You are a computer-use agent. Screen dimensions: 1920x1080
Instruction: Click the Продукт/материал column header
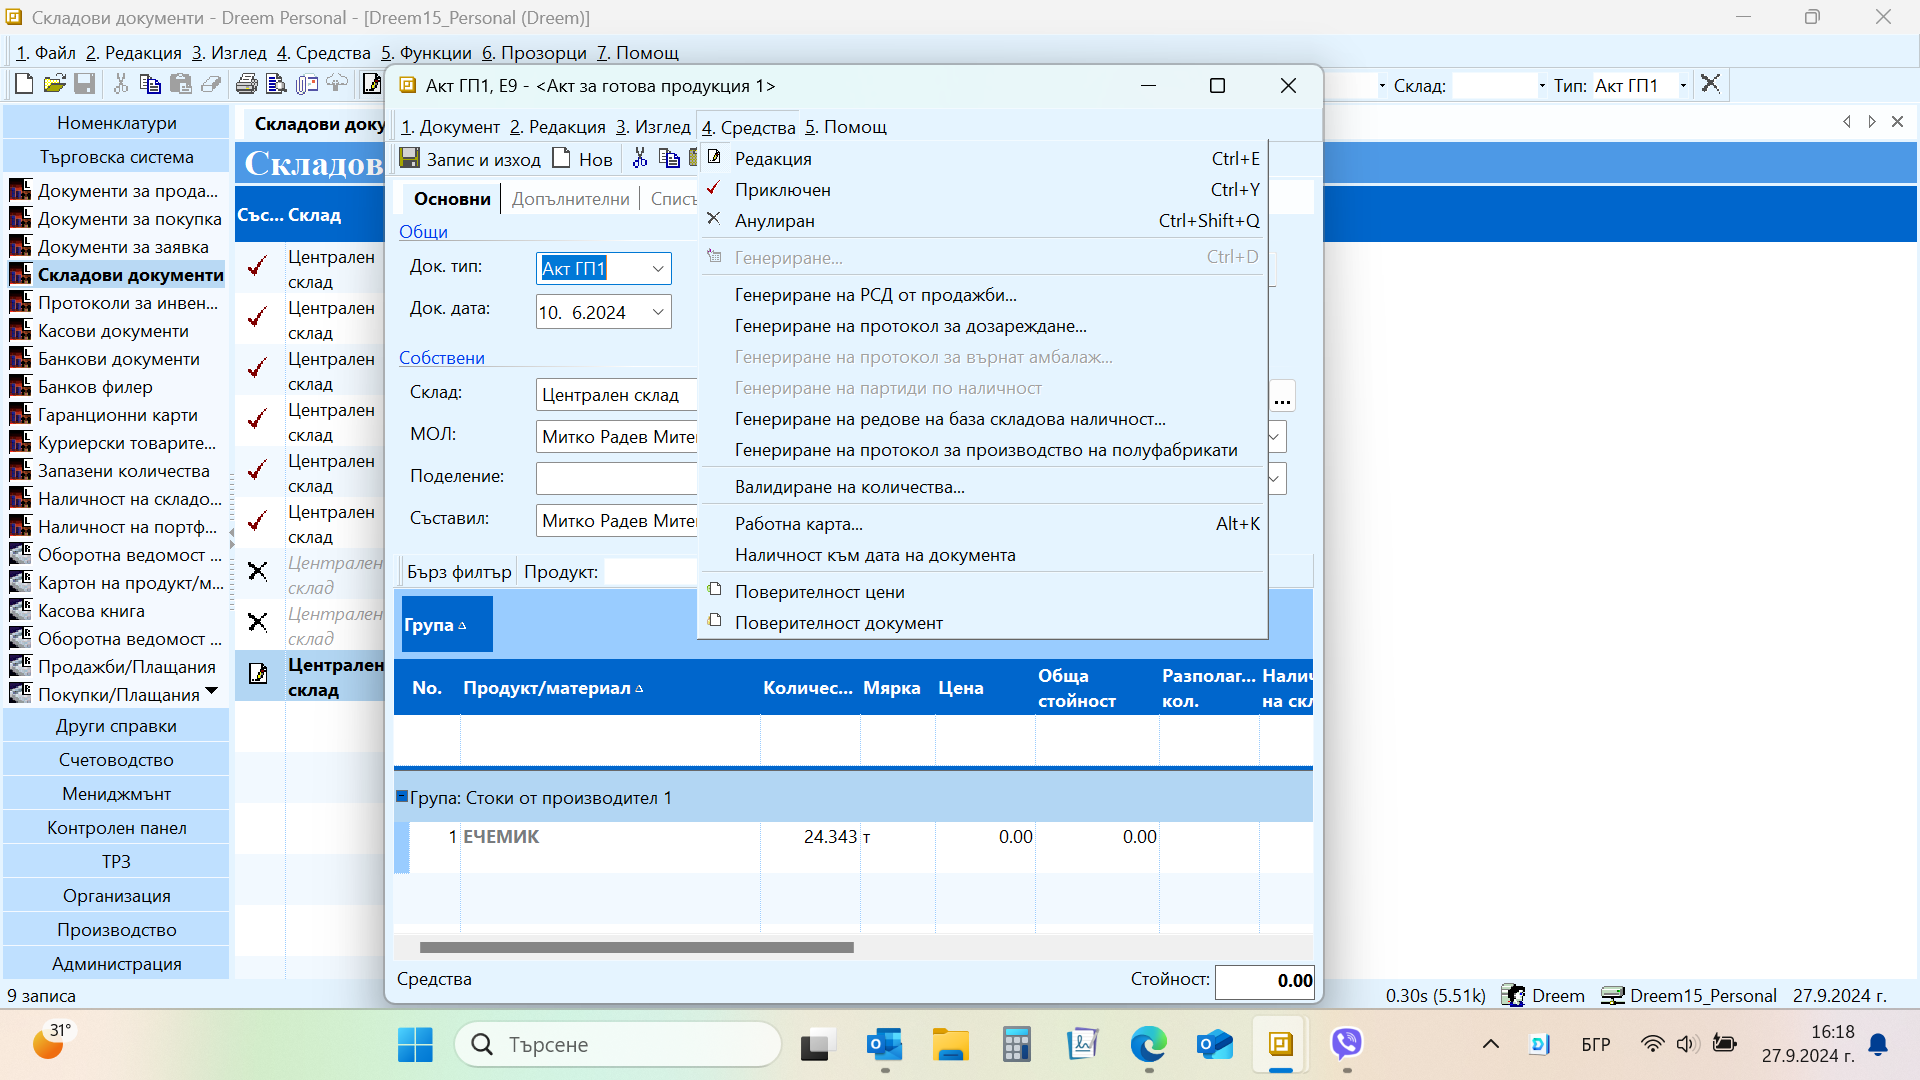pos(609,687)
